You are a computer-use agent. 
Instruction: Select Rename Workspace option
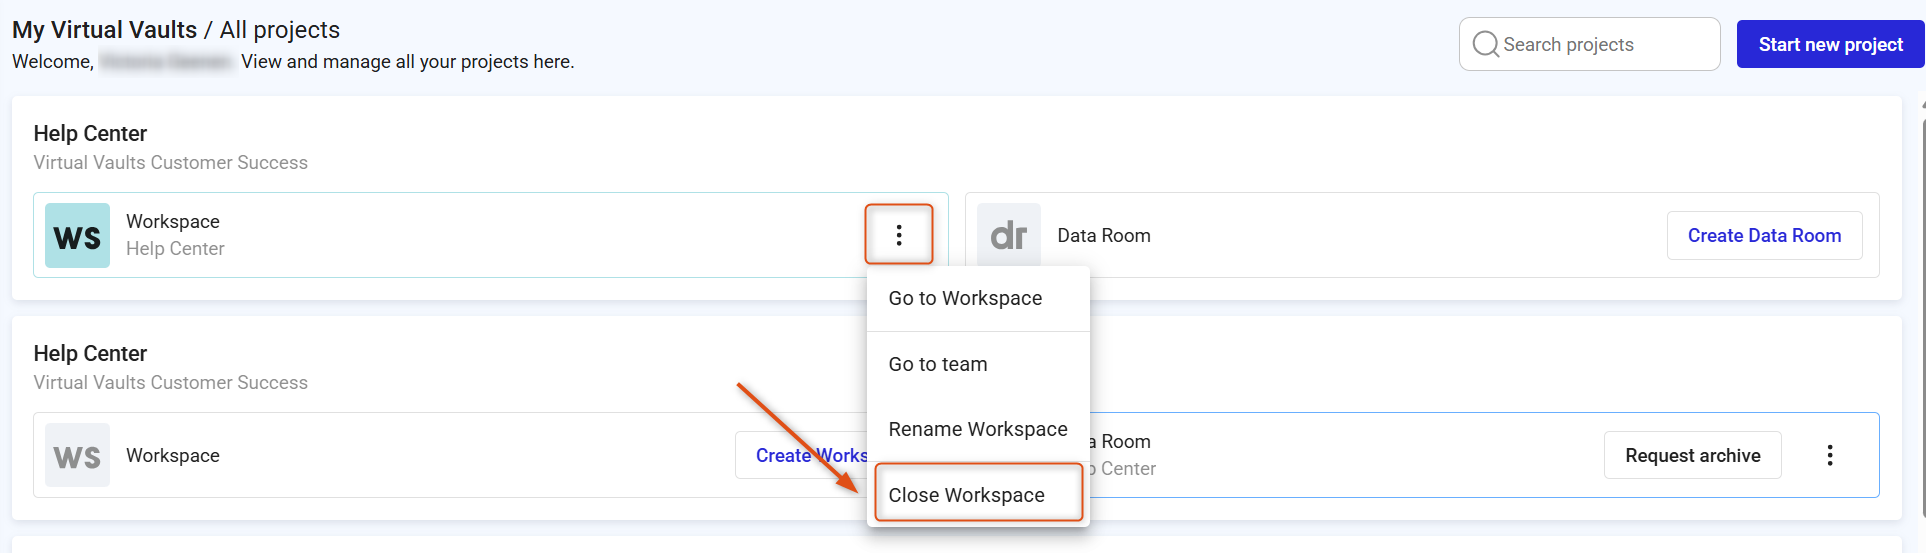[x=978, y=429]
